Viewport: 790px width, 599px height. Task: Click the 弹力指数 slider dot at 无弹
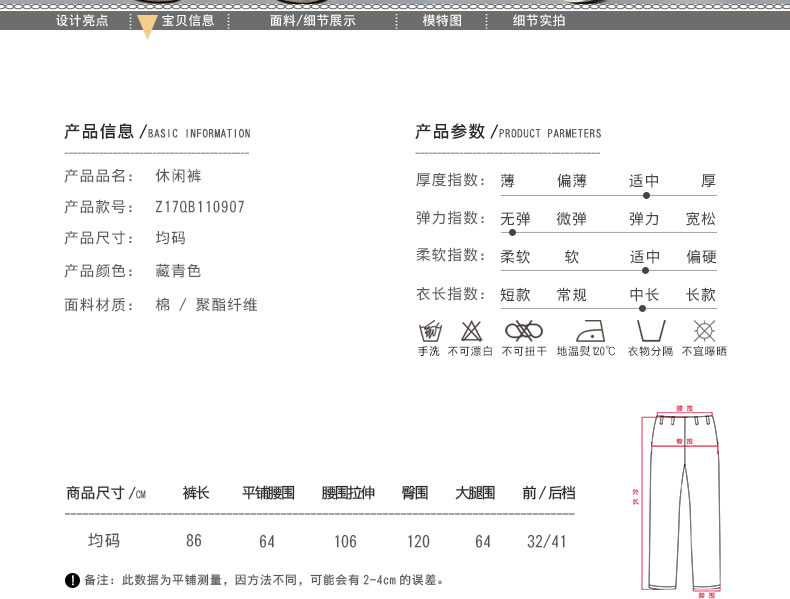pyautogui.click(x=512, y=233)
